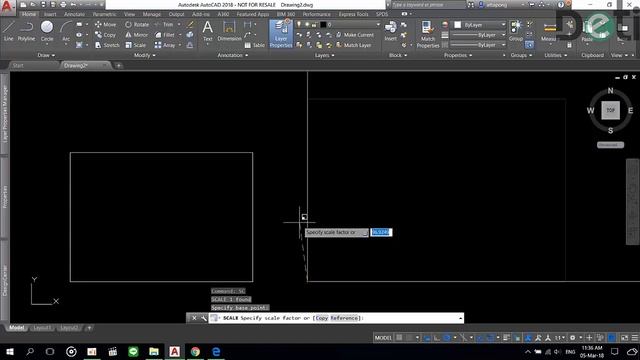Image resolution: width=640 pixels, height=360 pixels.
Task: Expand command line recent commands arrow
Action: [x=460, y=318]
